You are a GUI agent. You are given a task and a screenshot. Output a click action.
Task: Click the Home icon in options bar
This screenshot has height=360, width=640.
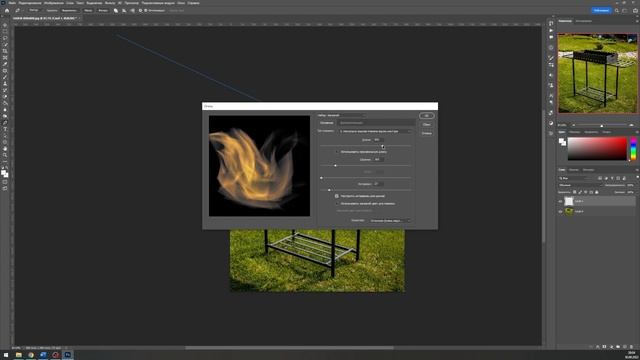(7, 11)
